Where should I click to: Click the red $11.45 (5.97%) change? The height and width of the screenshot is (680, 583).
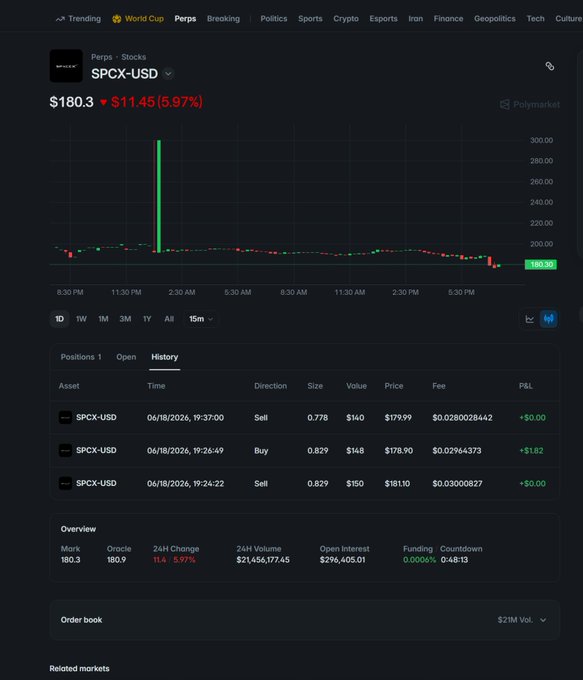pos(151,102)
